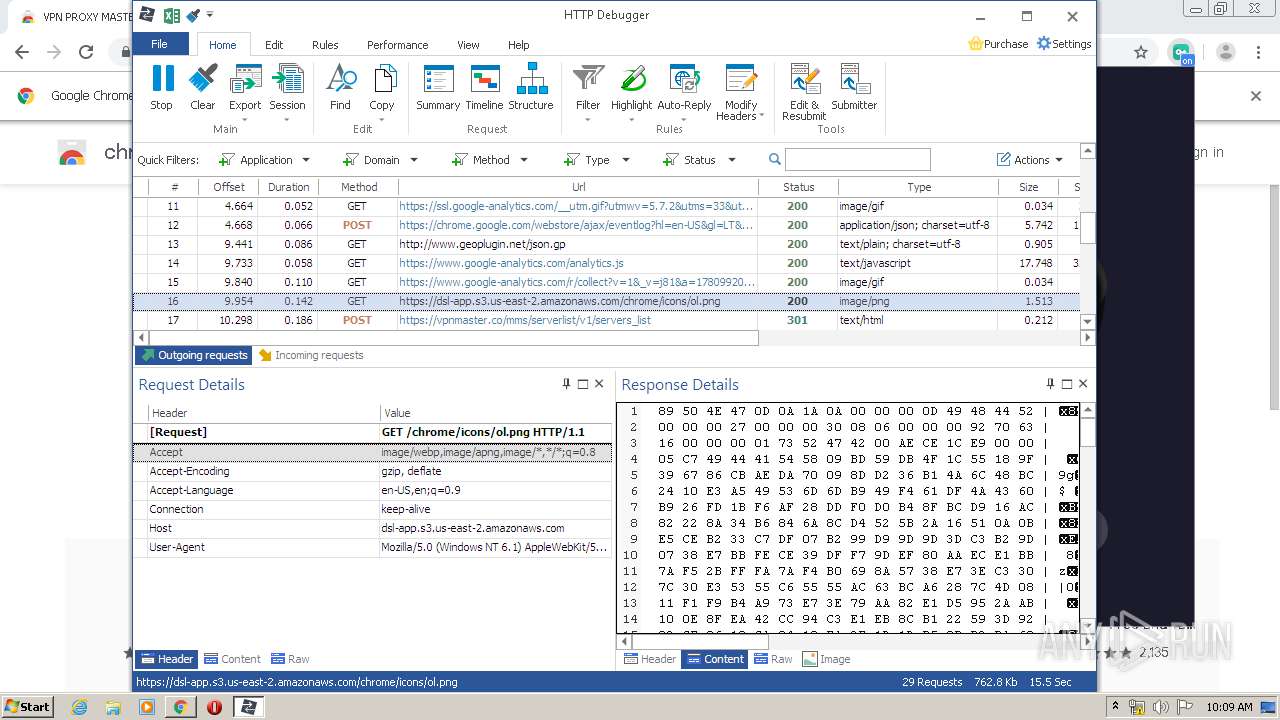Sort by the Duration column header

(288, 187)
